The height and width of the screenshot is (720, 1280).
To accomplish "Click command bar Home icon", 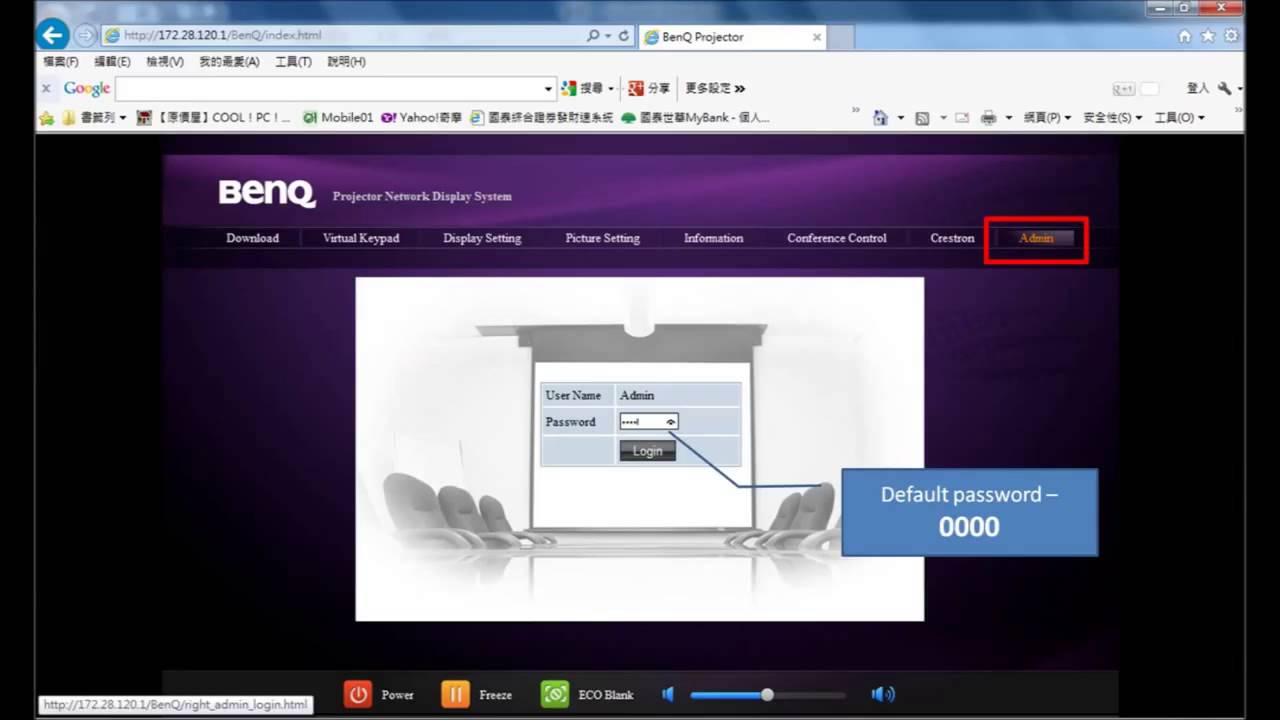I will click(x=880, y=118).
